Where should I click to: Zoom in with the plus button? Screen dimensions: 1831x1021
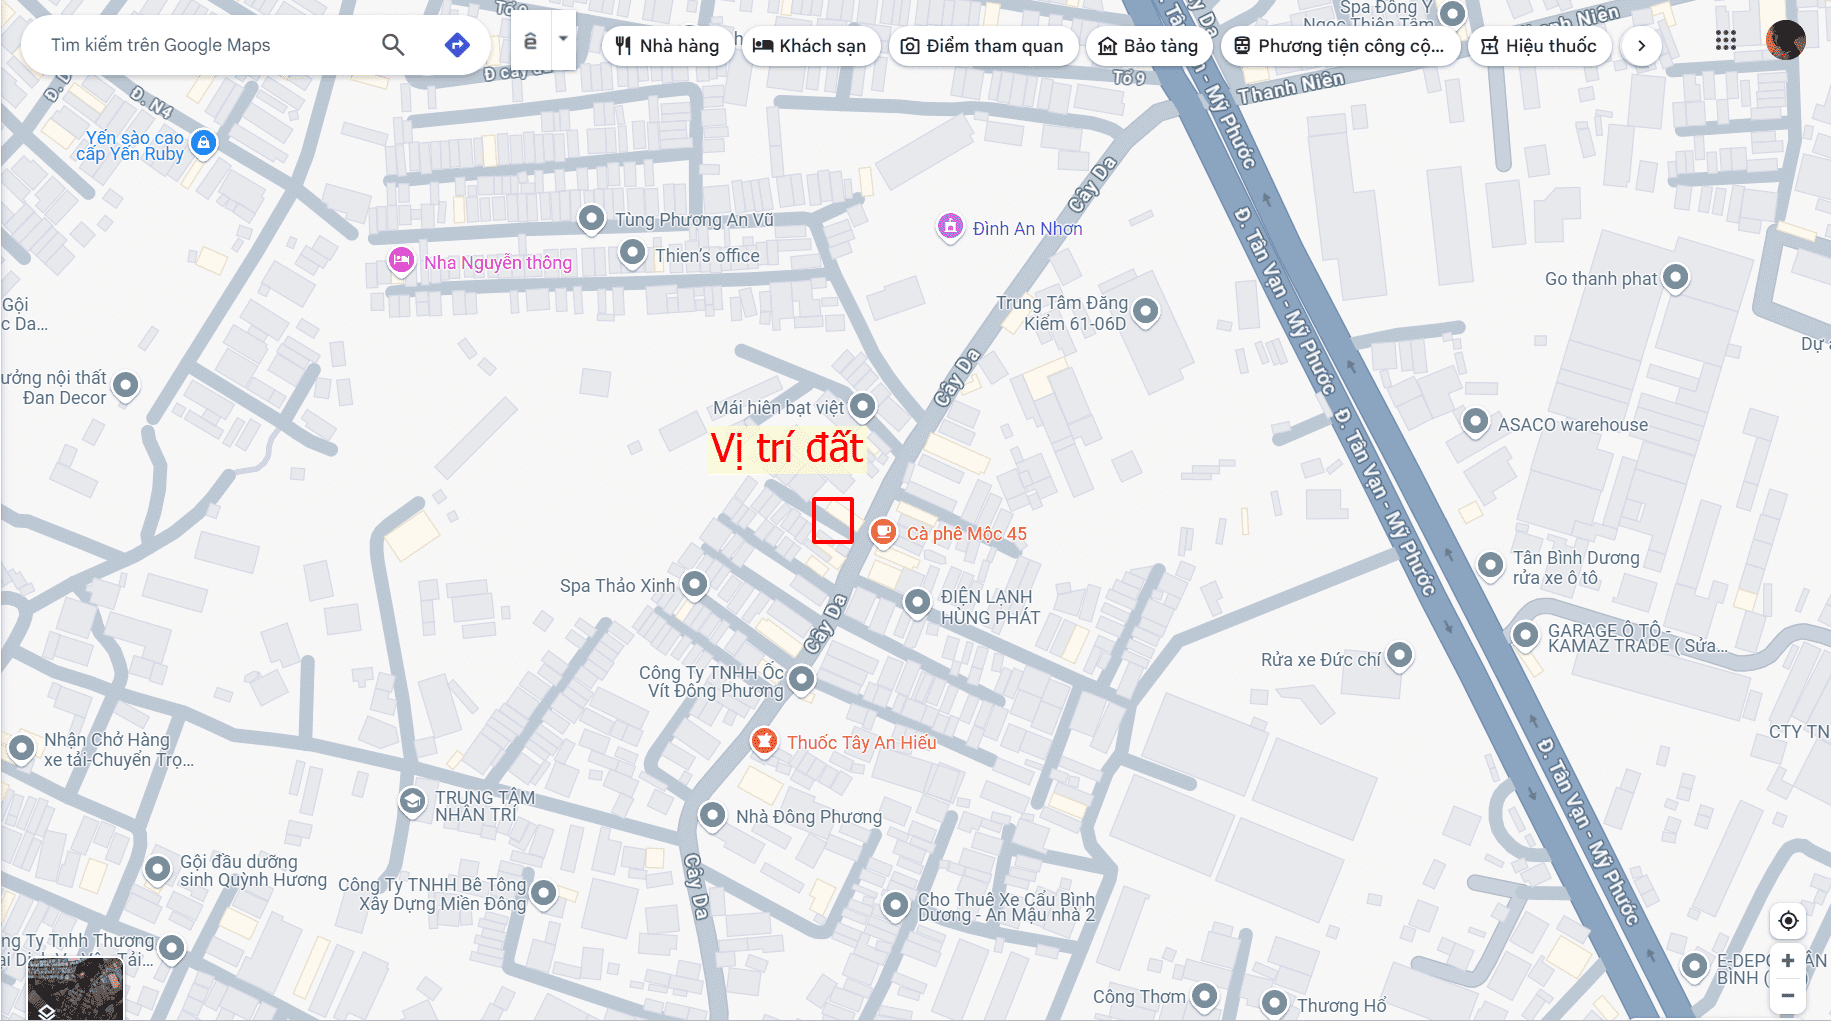point(1788,960)
